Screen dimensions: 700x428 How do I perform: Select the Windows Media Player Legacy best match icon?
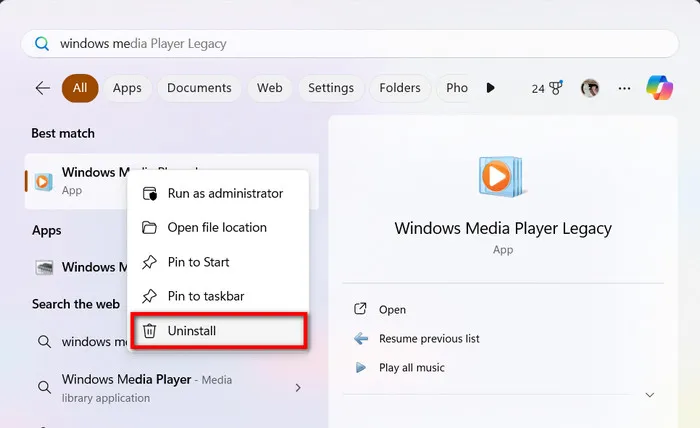[x=44, y=182]
